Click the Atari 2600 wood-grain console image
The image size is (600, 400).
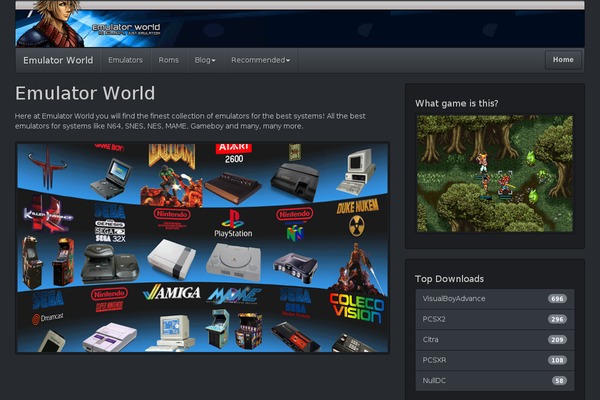(x=233, y=188)
